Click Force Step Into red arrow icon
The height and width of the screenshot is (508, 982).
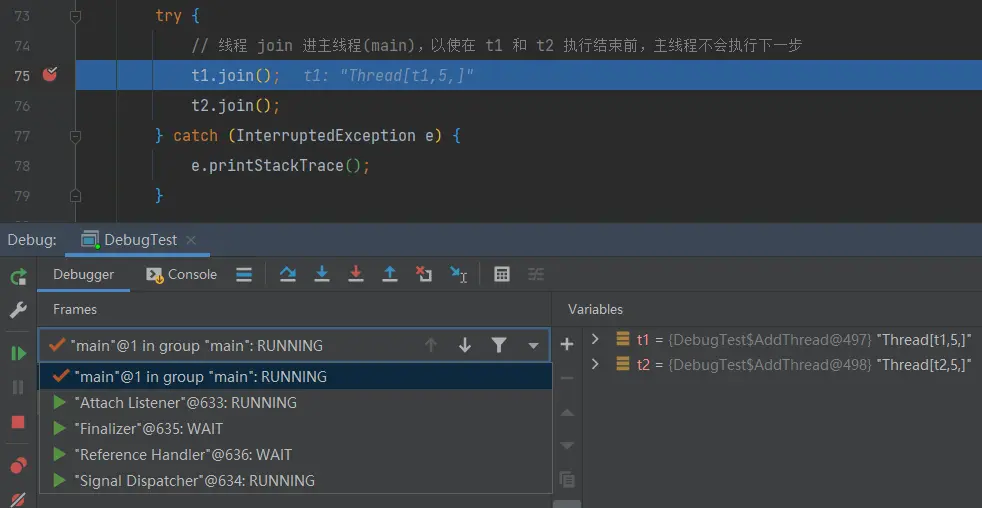356,274
